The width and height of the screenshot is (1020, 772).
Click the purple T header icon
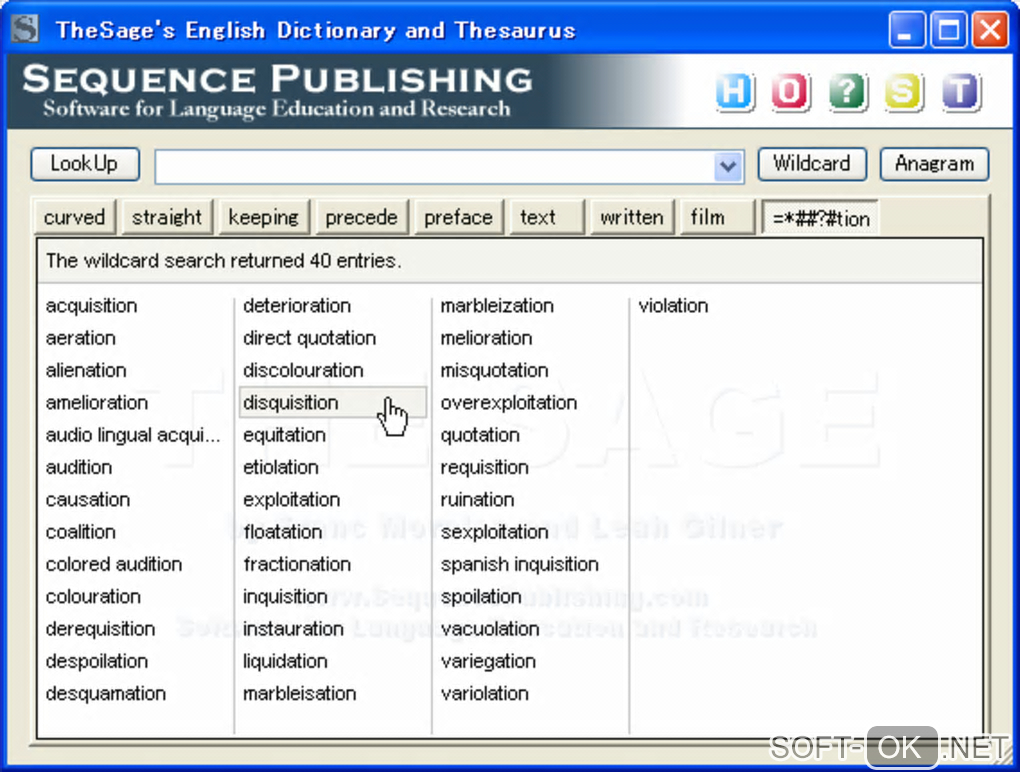coord(960,91)
